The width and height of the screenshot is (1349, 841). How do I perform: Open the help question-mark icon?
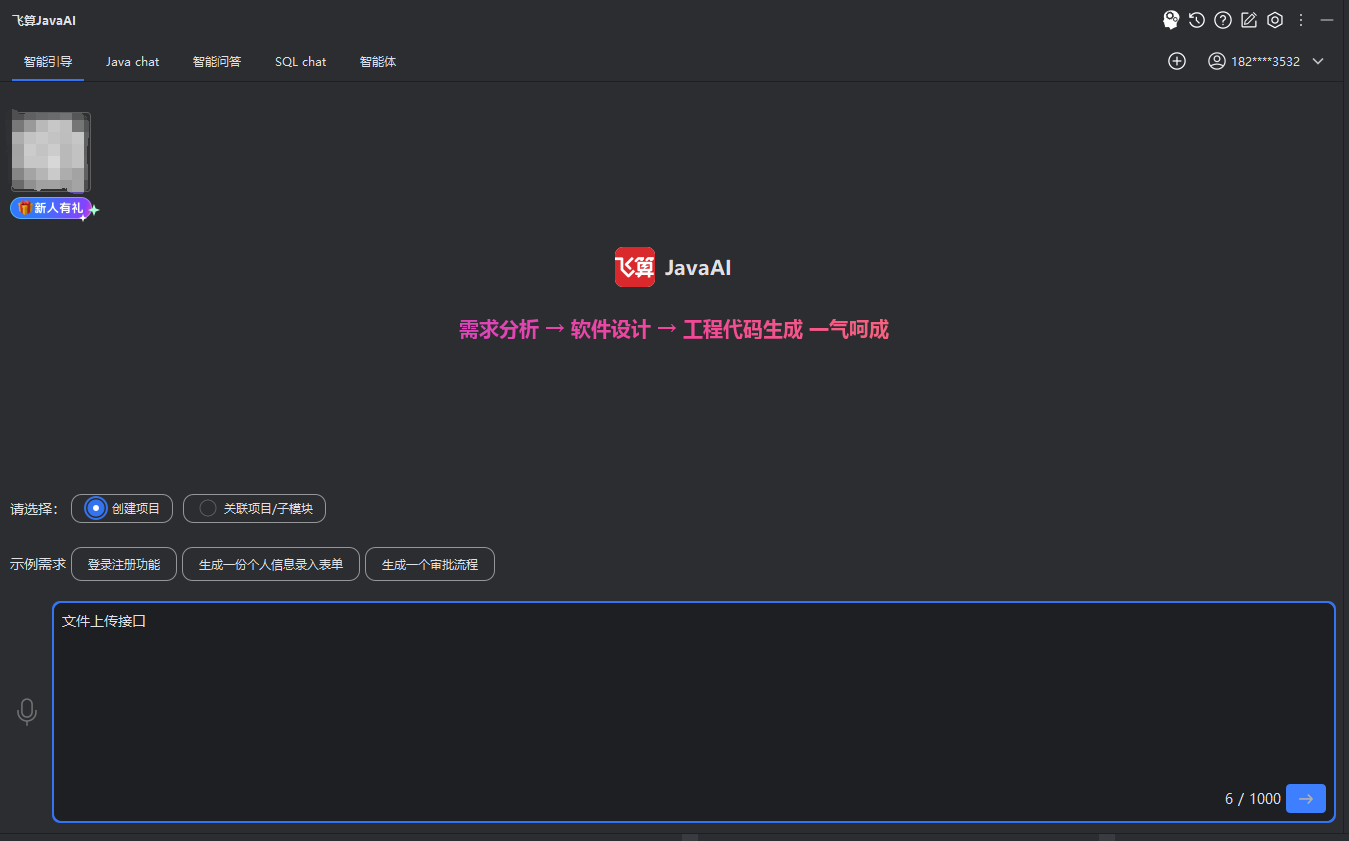click(1223, 20)
